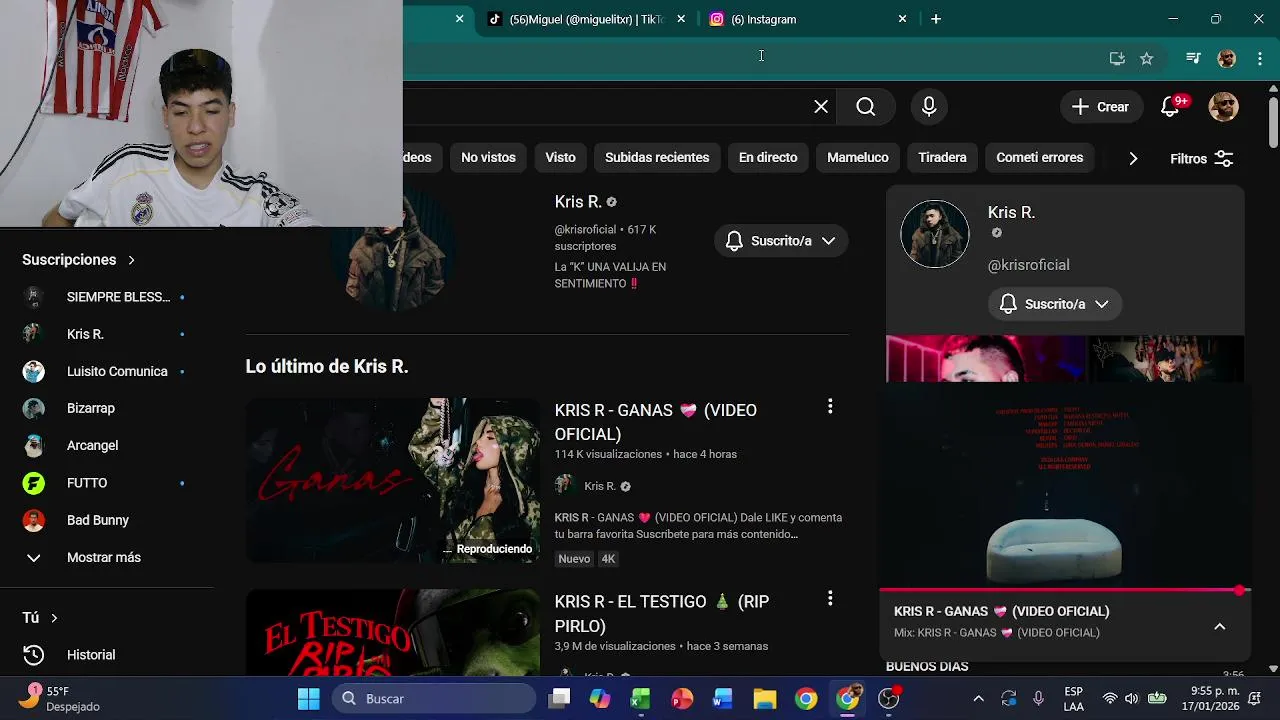Click the taskbar Buscar search field
Screen dimensions: 1280x720
[434, 699]
